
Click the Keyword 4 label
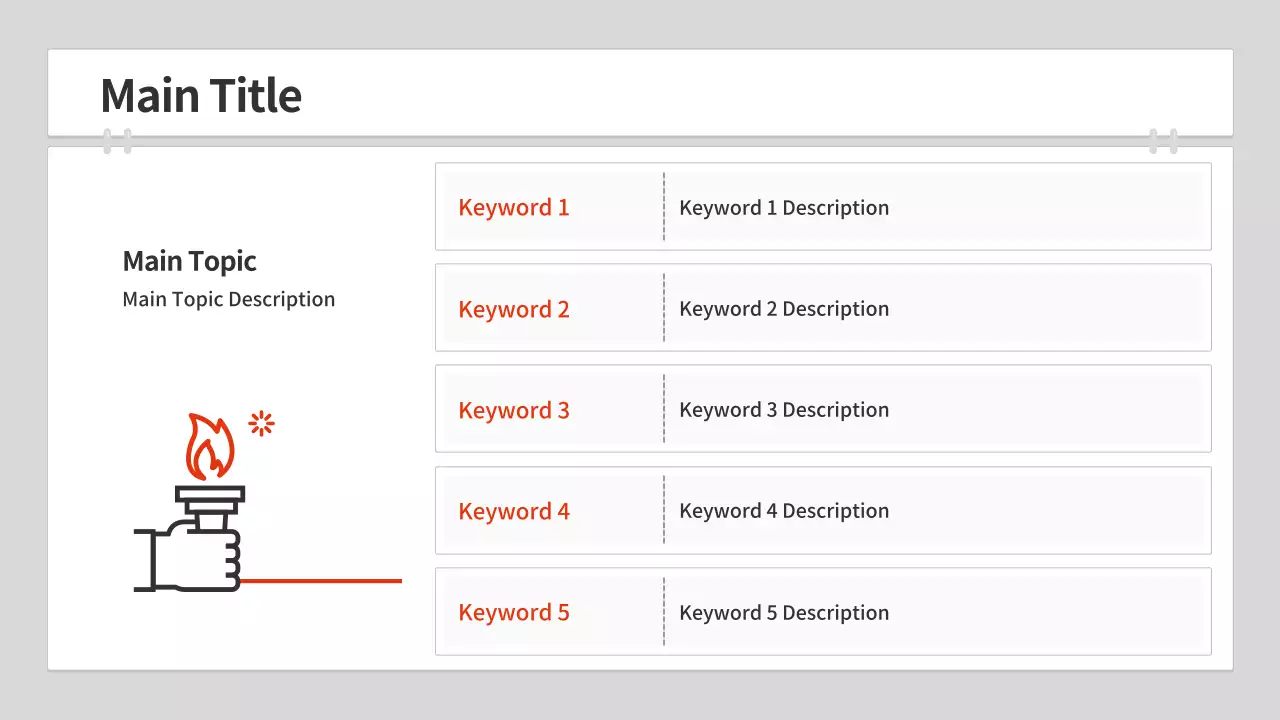513,512
